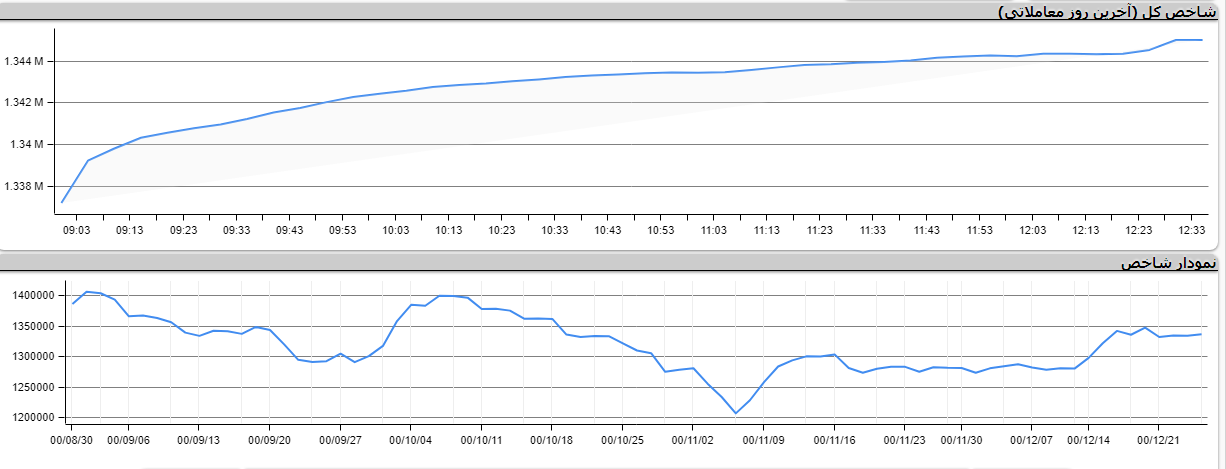Select the 12:33 time axis label
This screenshot has width=1226, height=469.
tap(1191, 230)
